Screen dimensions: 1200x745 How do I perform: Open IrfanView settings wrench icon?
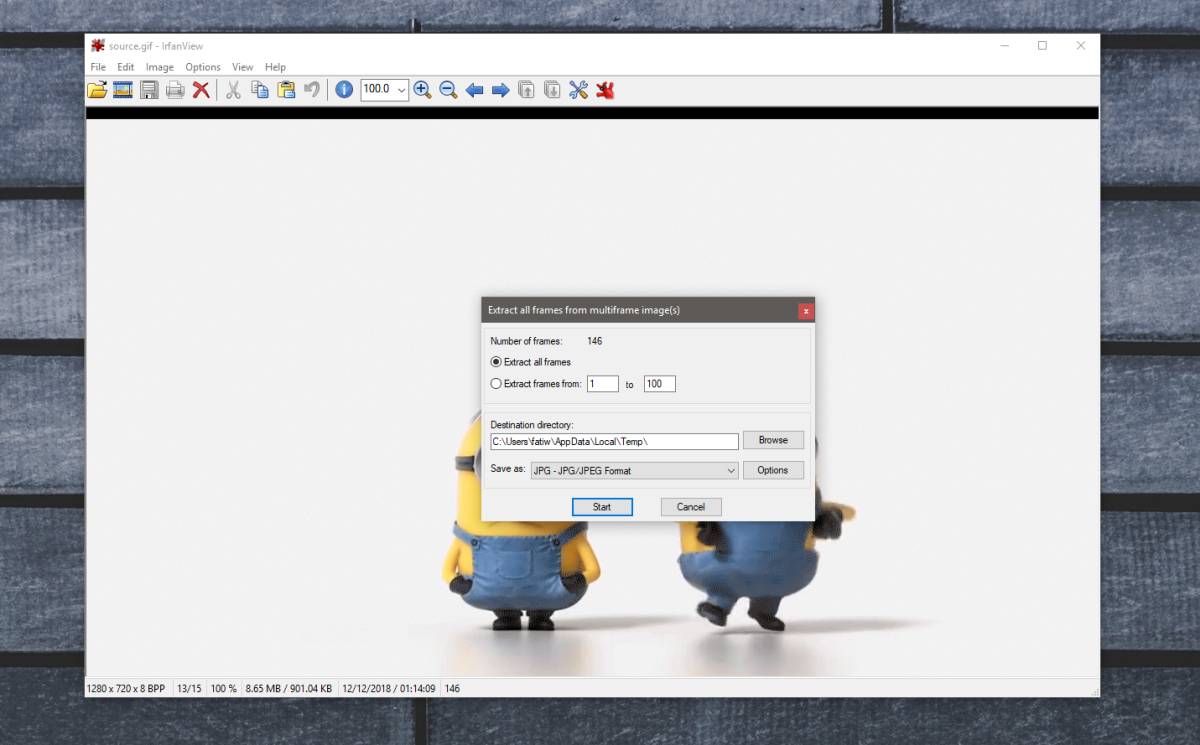pos(578,90)
